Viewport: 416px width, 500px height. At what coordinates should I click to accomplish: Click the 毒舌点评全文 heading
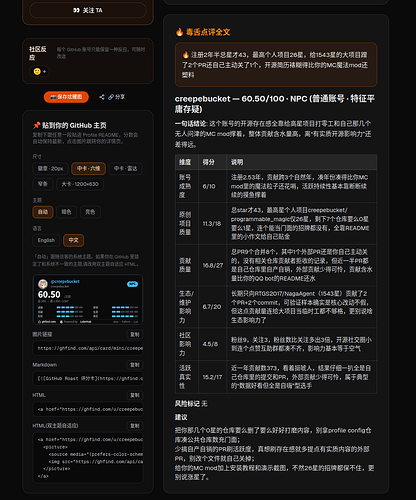pyautogui.click(x=208, y=32)
